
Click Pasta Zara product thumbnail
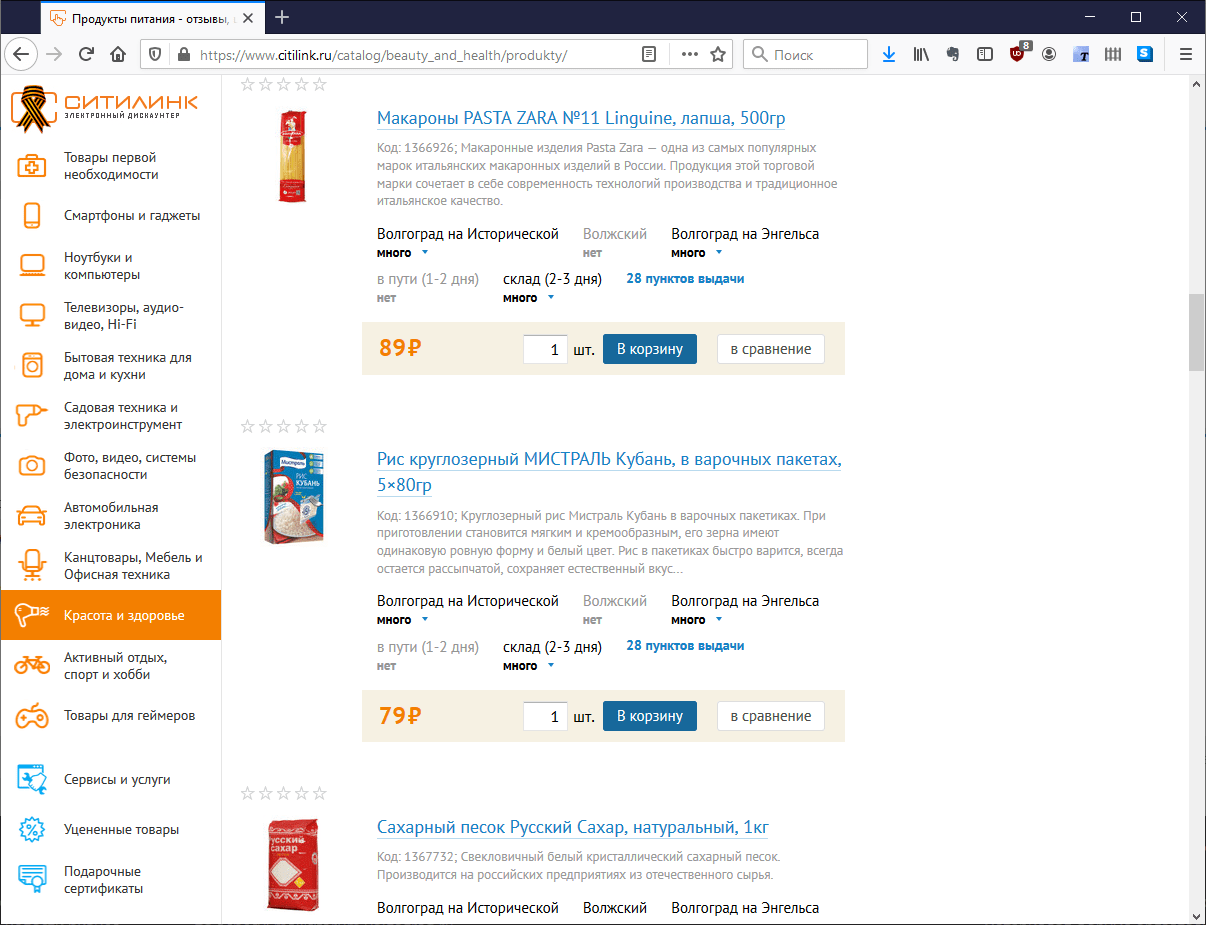pyautogui.click(x=293, y=156)
